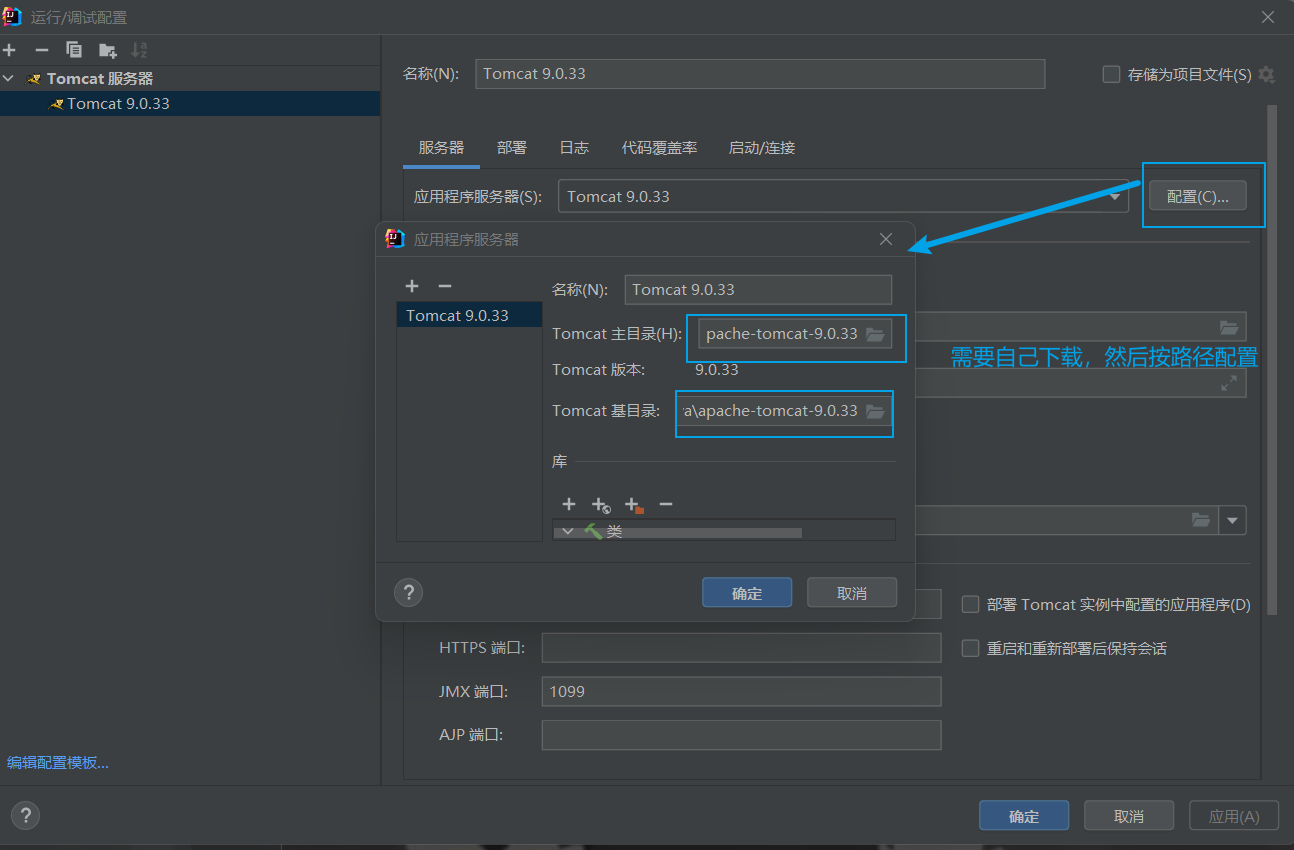This screenshot has width=1294, height=850.
Task: Browse folder for Tomcat 基目录
Action: pyautogui.click(x=875, y=411)
